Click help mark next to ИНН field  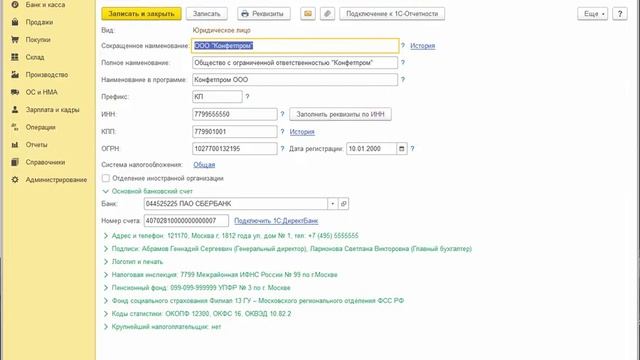[282, 114]
